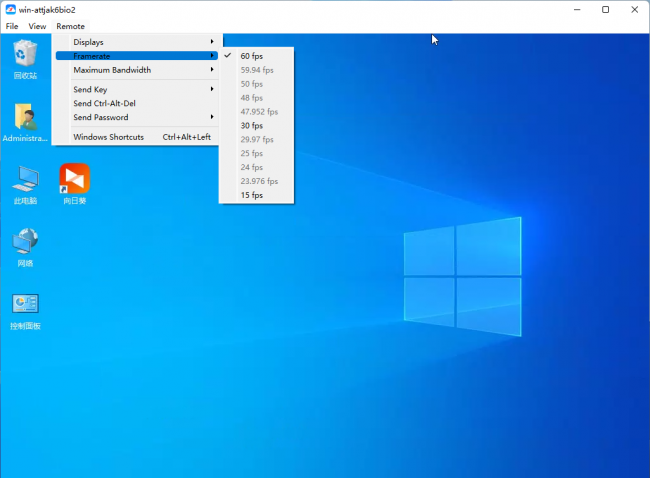Select 59.94 fps framerate

[257, 70]
